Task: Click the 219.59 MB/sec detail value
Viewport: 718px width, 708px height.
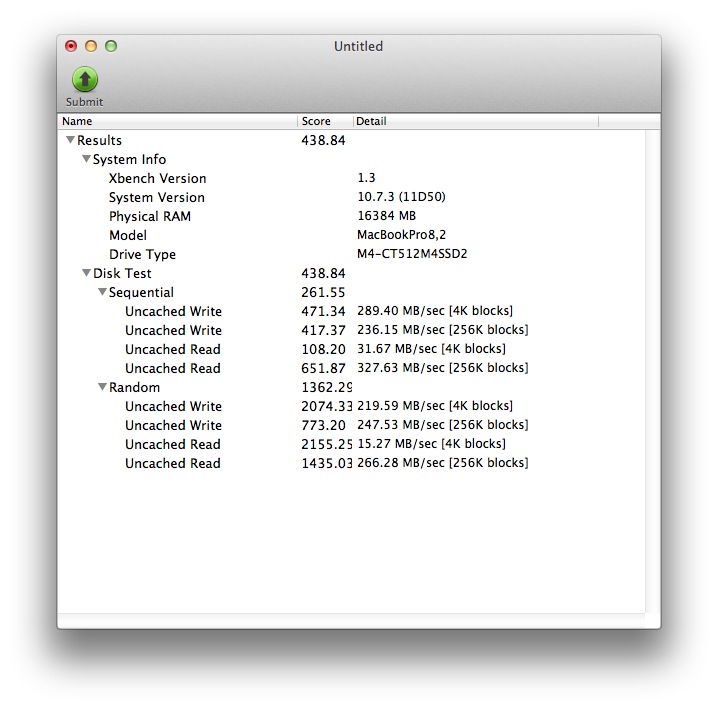Action: pyautogui.click(x=435, y=406)
